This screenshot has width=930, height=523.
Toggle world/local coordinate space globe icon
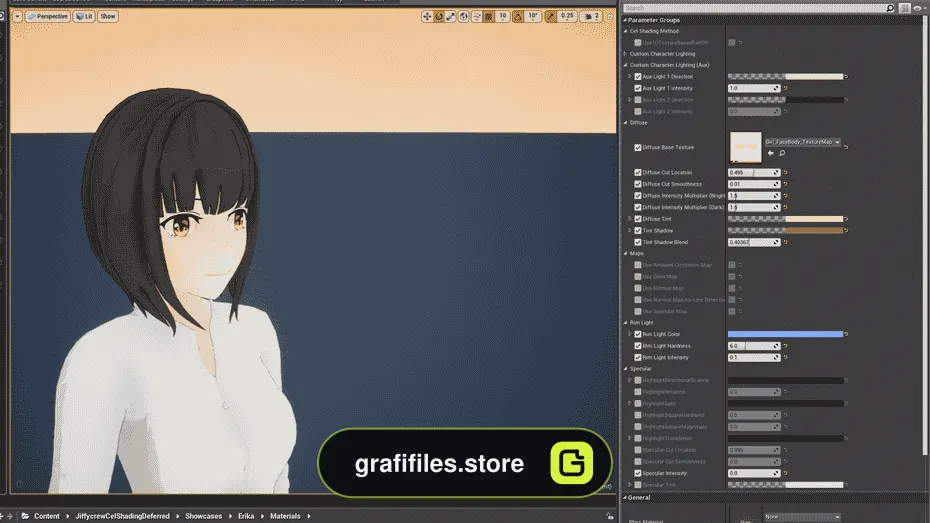[464, 17]
